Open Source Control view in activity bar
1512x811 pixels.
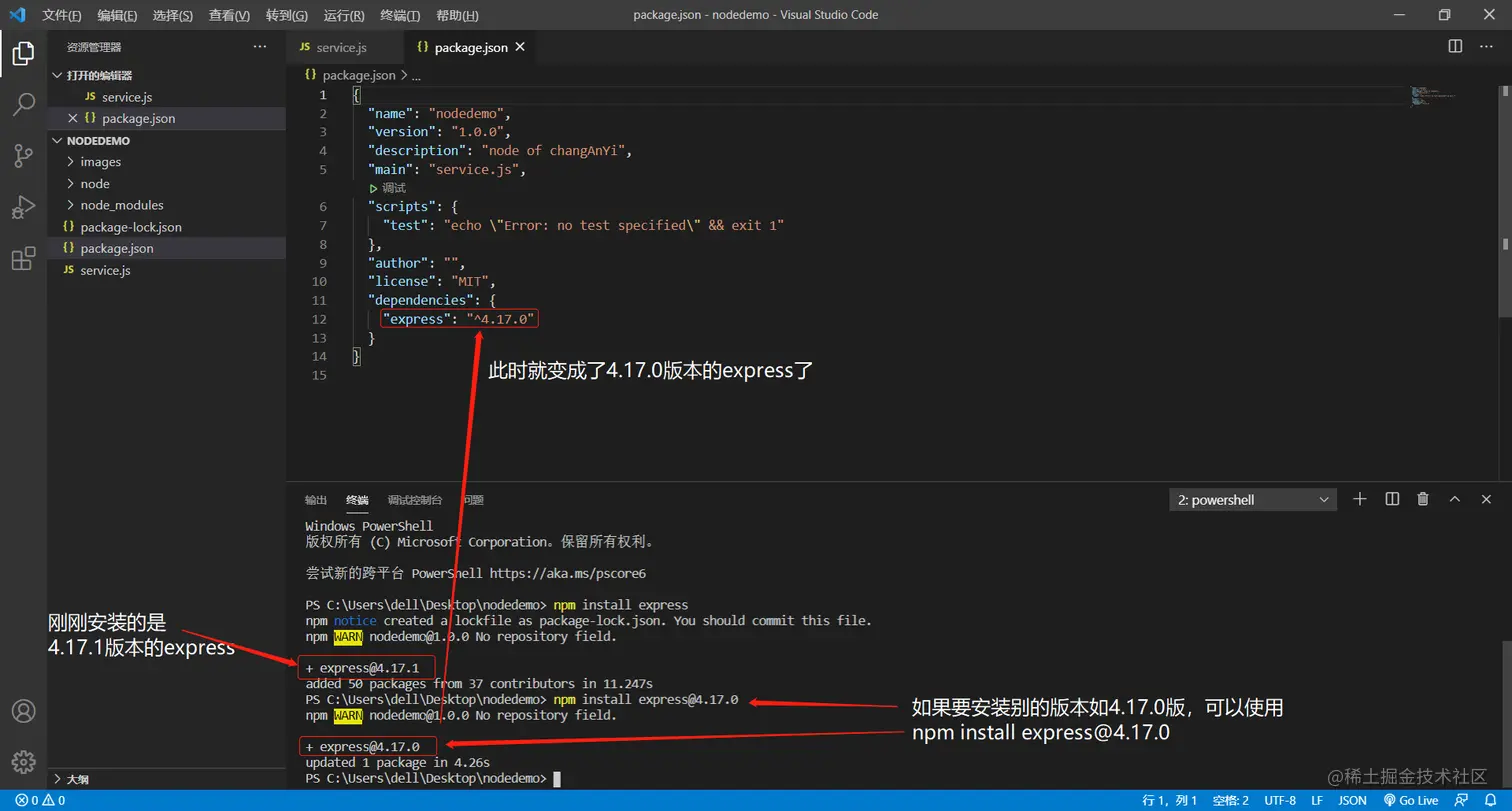point(23,155)
